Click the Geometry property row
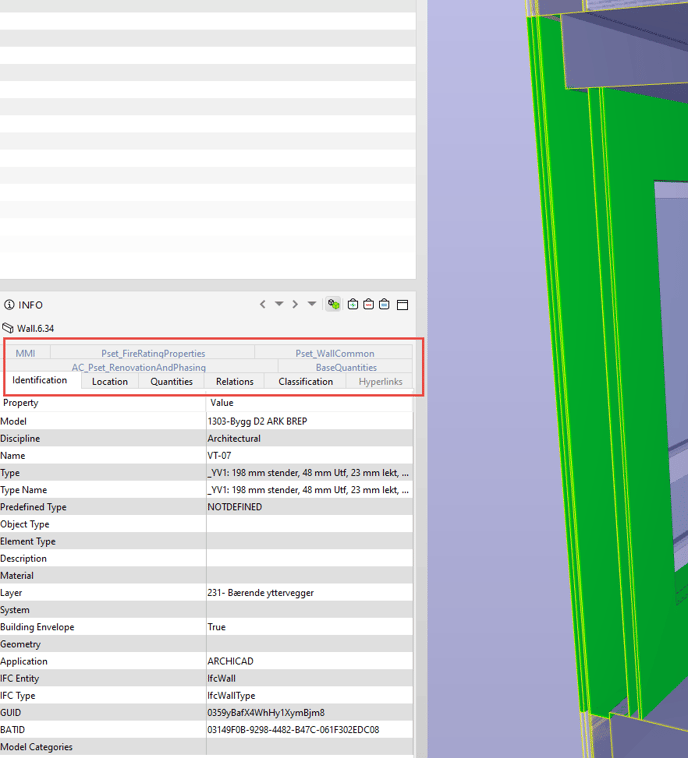The height and width of the screenshot is (758, 688). click(x=206, y=644)
